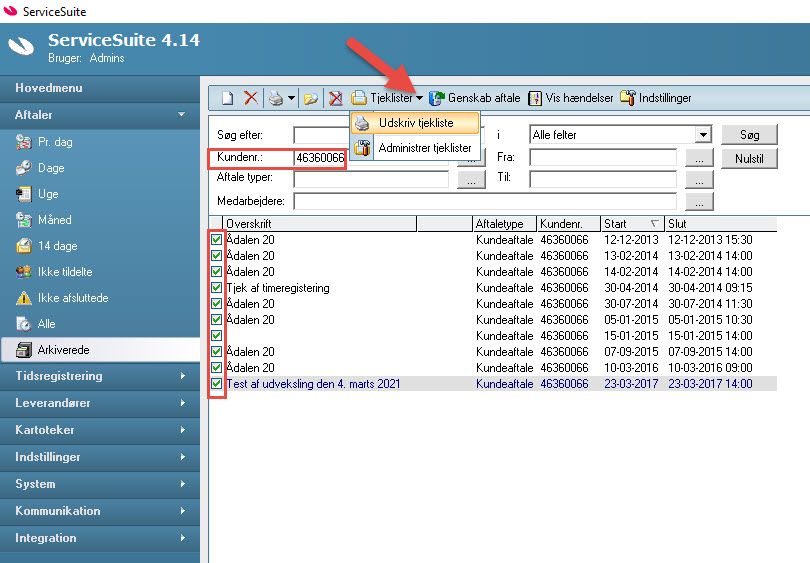Click the browse button beside Fra field
This screenshot has width=810, height=563.
pos(699,159)
